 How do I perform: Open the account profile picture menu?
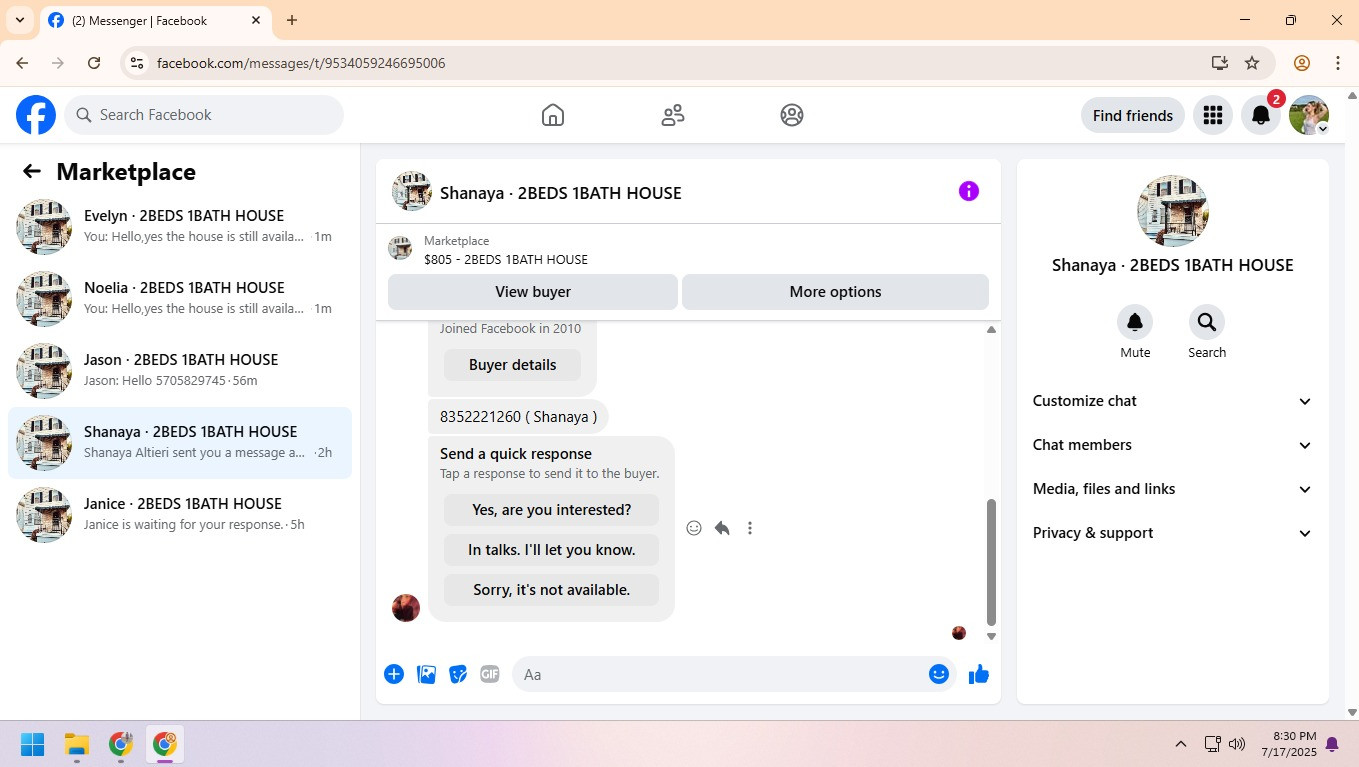point(1309,115)
